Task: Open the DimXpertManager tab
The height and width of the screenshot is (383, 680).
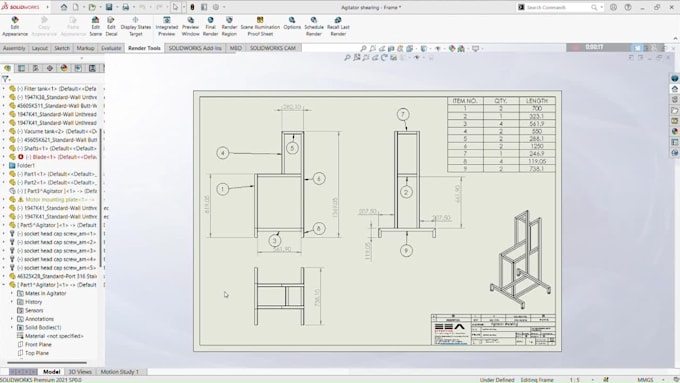Action: pos(50,68)
